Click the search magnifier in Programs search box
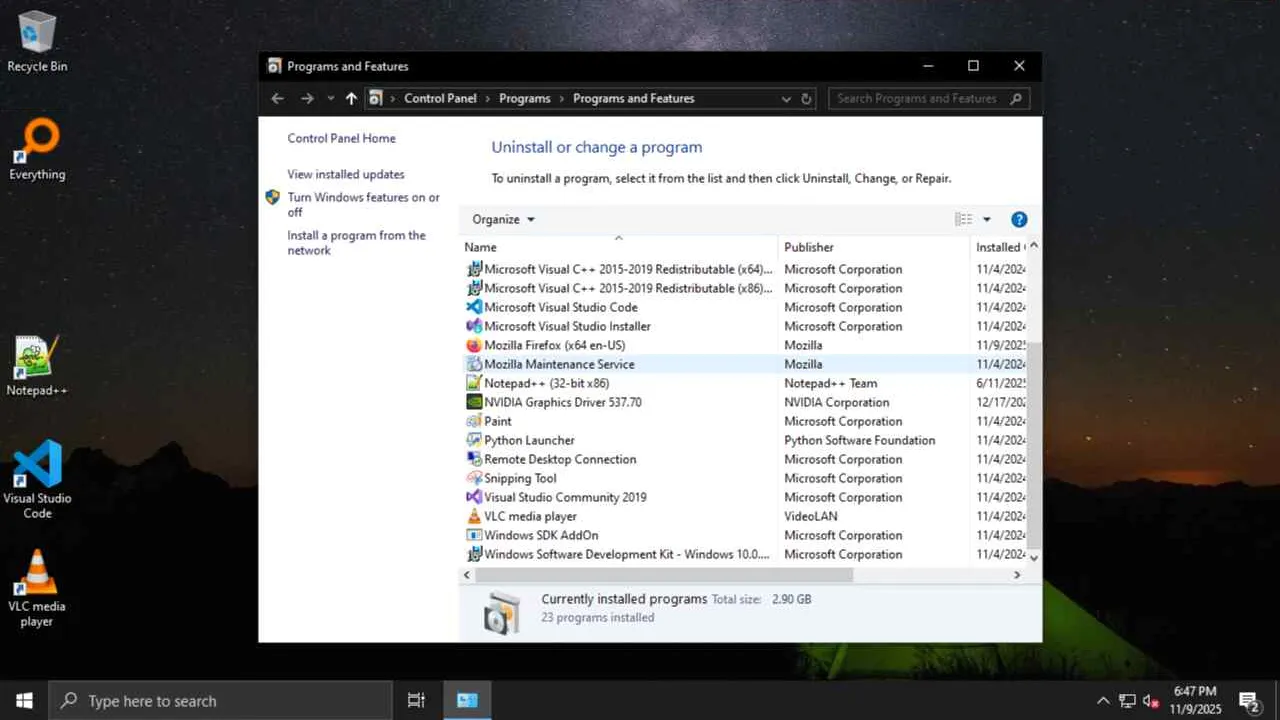 click(x=1016, y=98)
